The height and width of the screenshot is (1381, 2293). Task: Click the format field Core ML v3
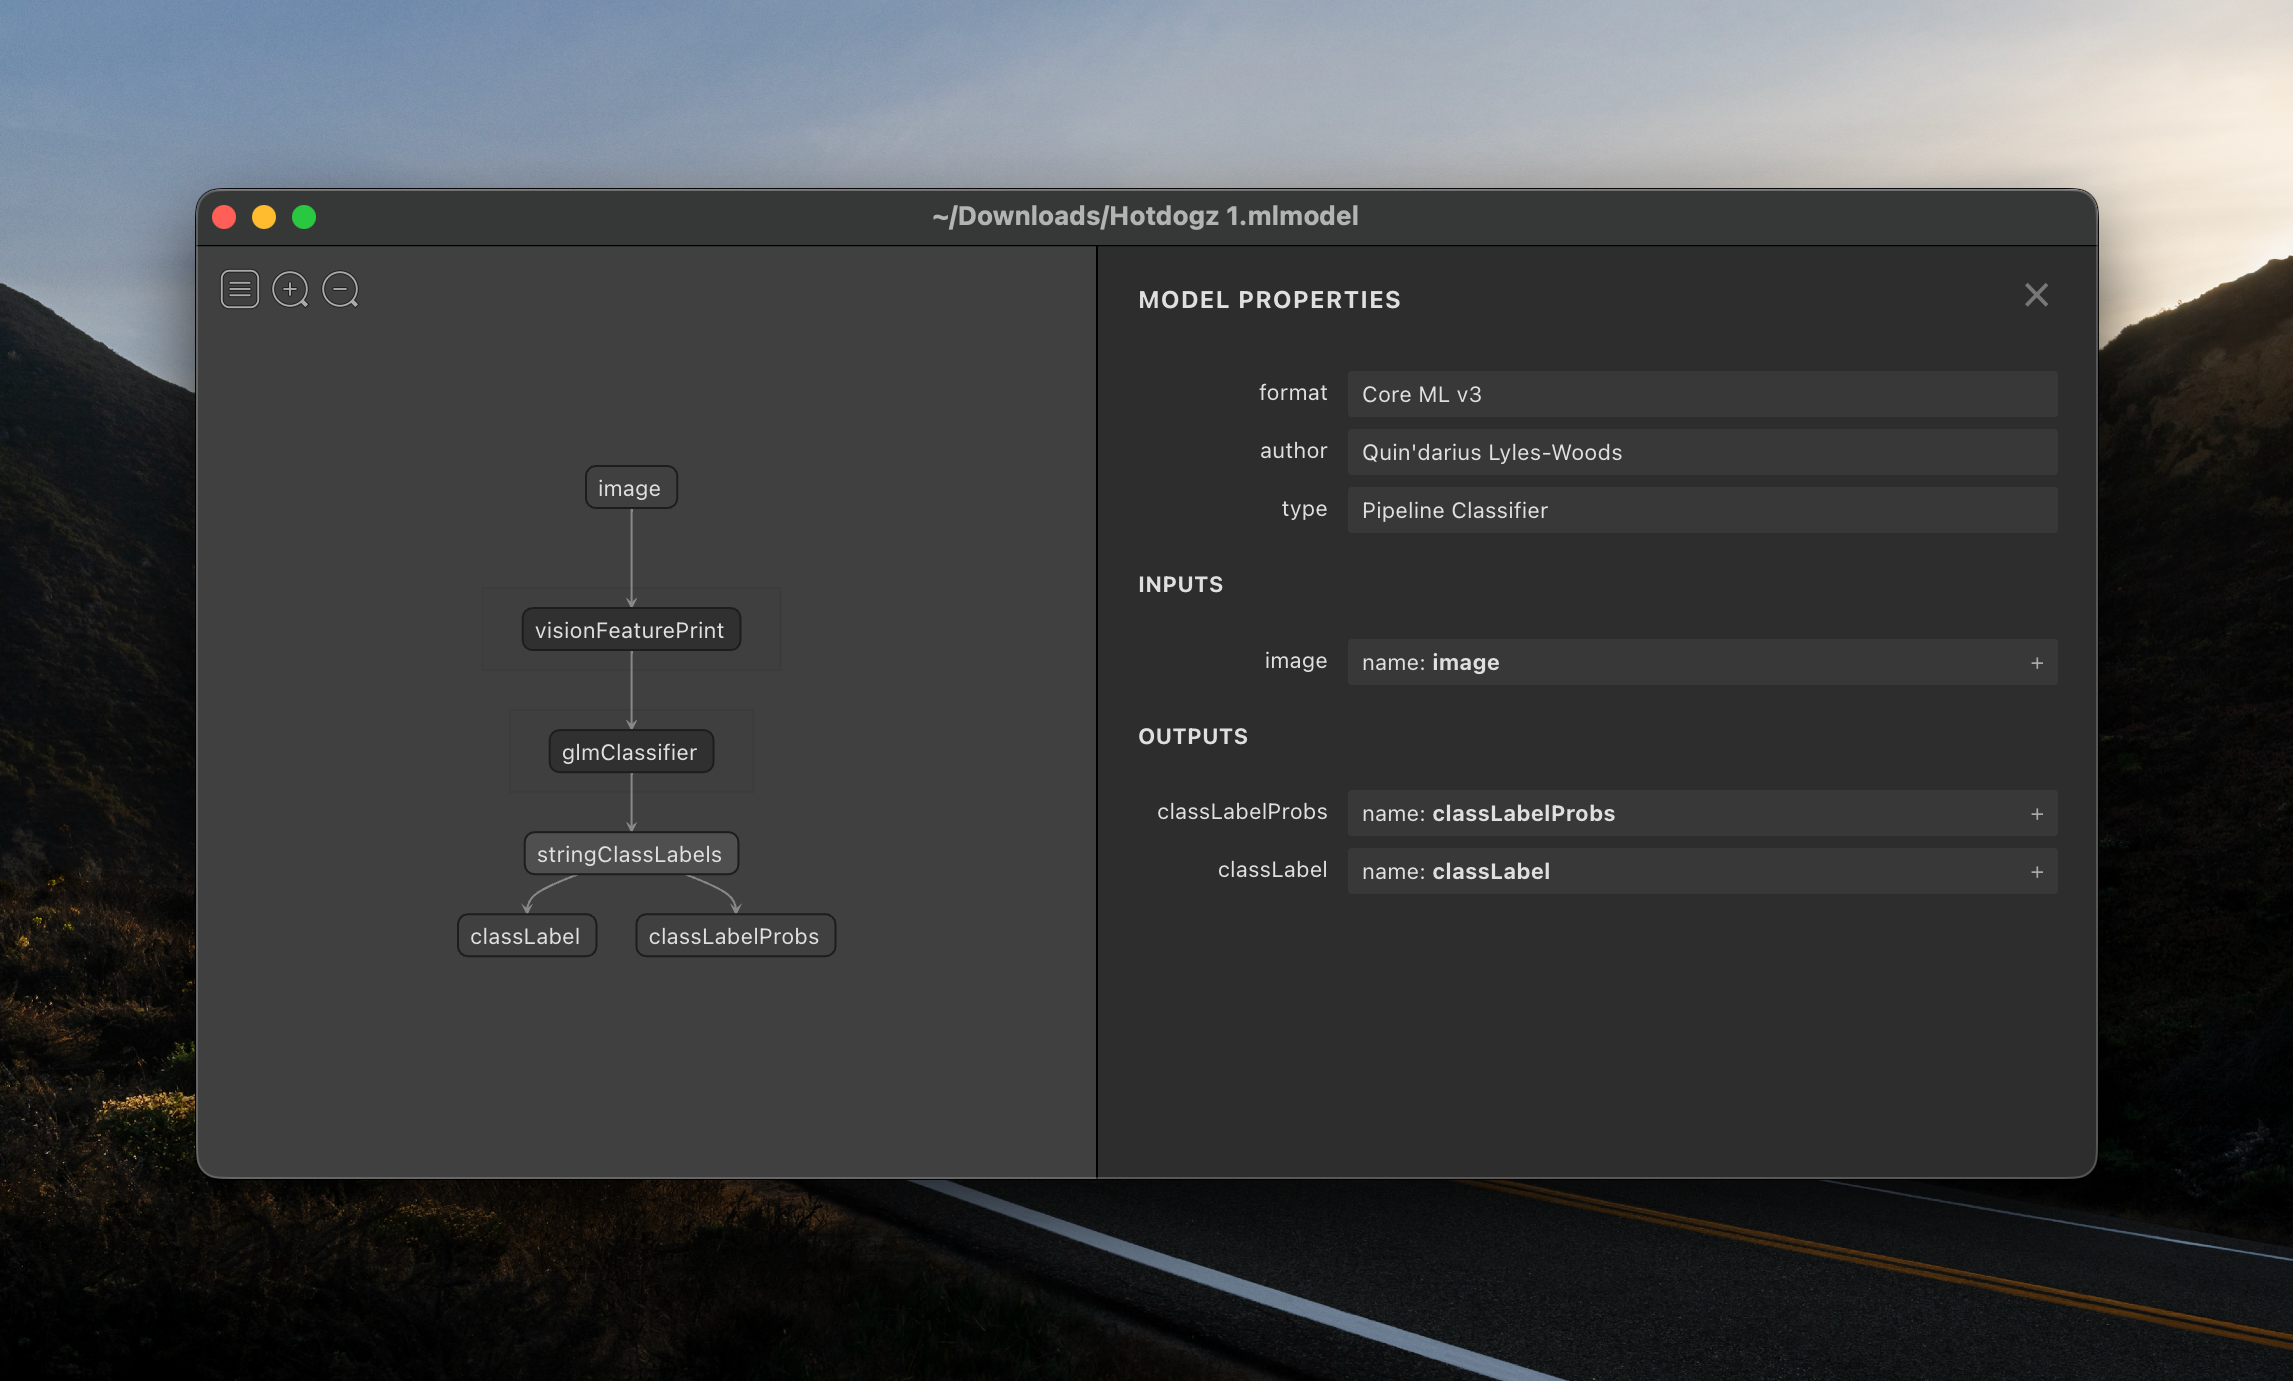[x=1700, y=394]
